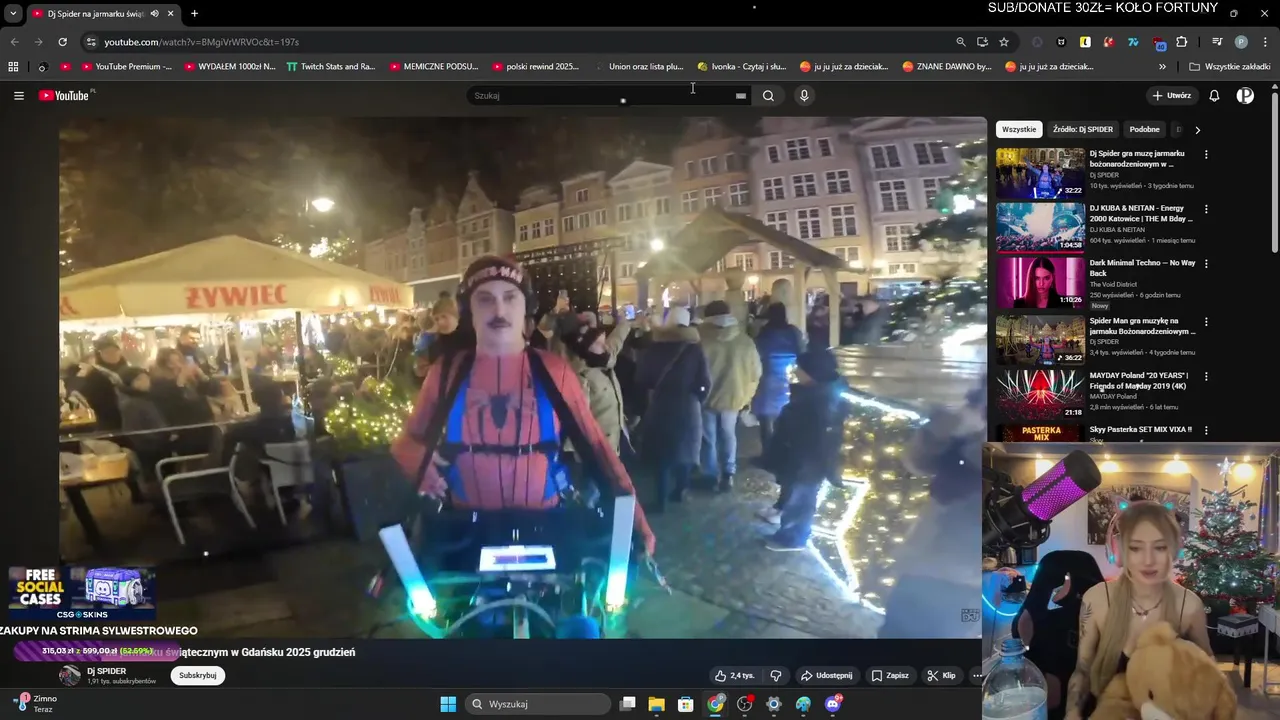The height and width of the screenshot is (720, 1280).
Task: Open the zoom magnifier in address bar
Action: (961, 42)
